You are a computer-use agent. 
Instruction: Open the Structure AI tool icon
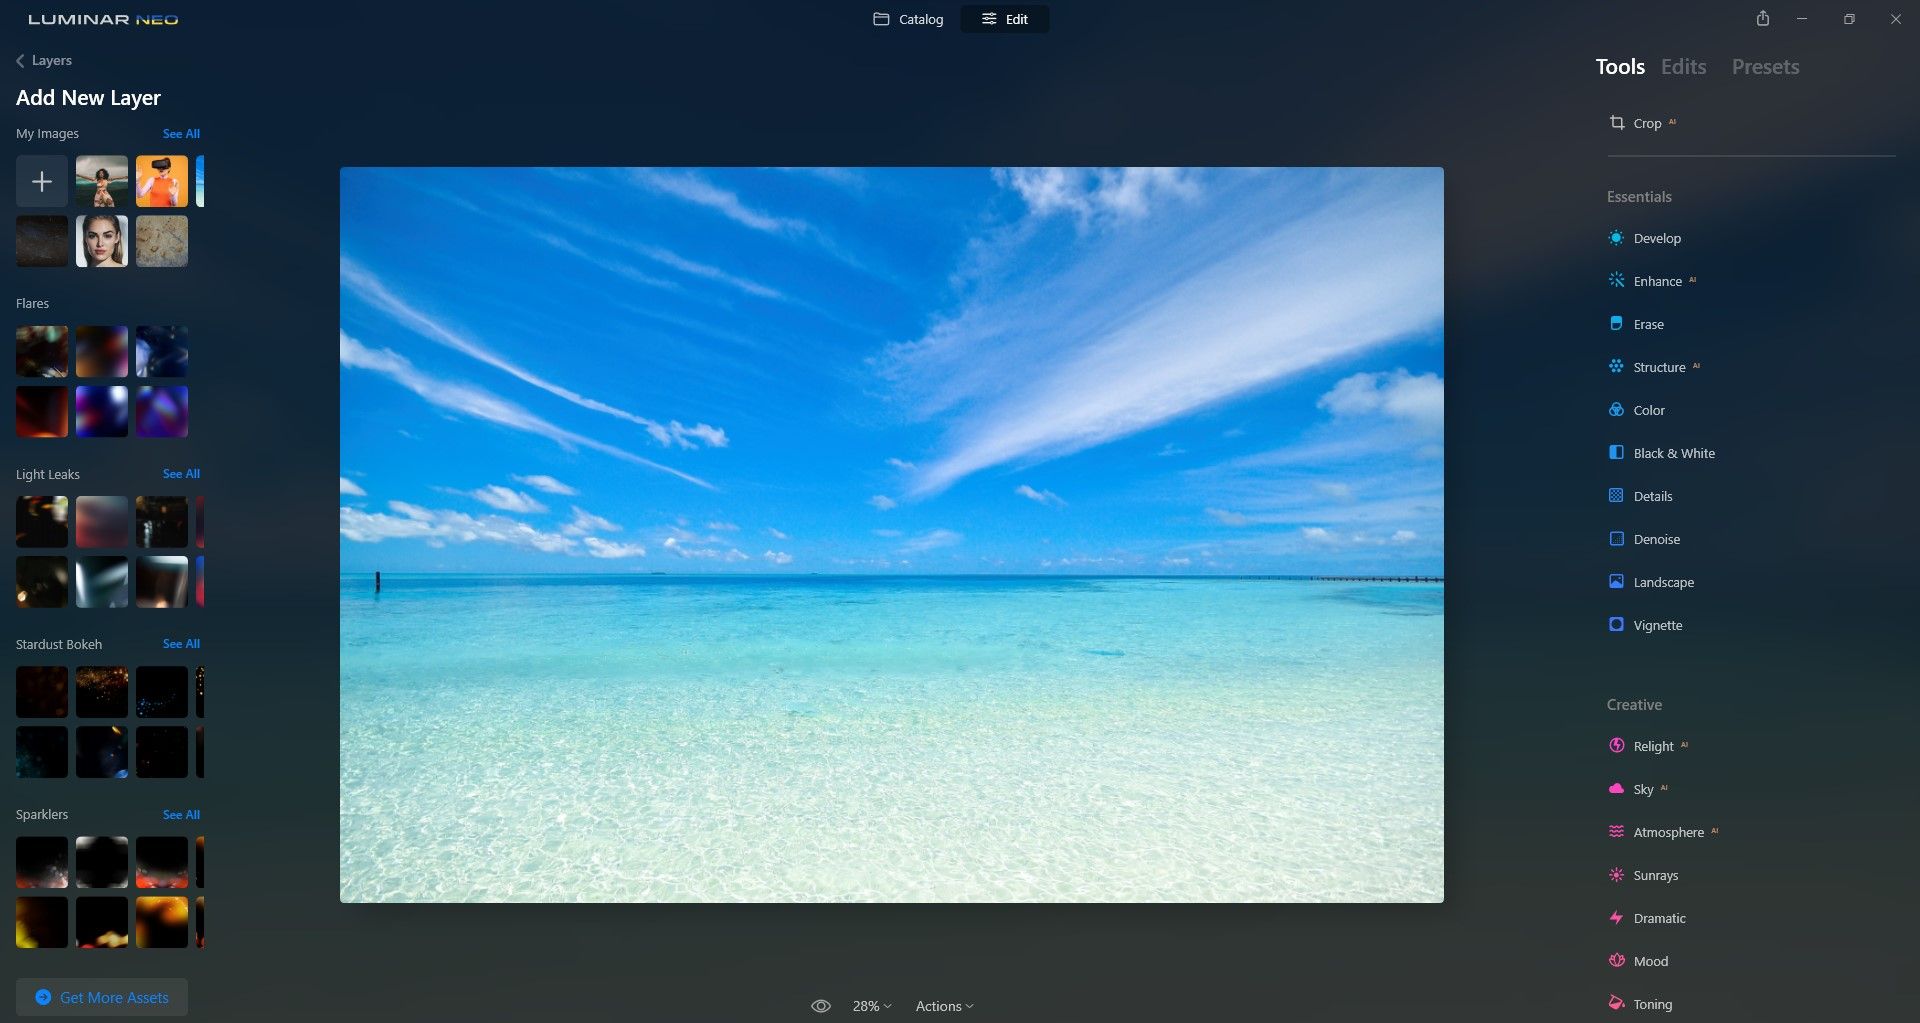[x=1616, y=367]
